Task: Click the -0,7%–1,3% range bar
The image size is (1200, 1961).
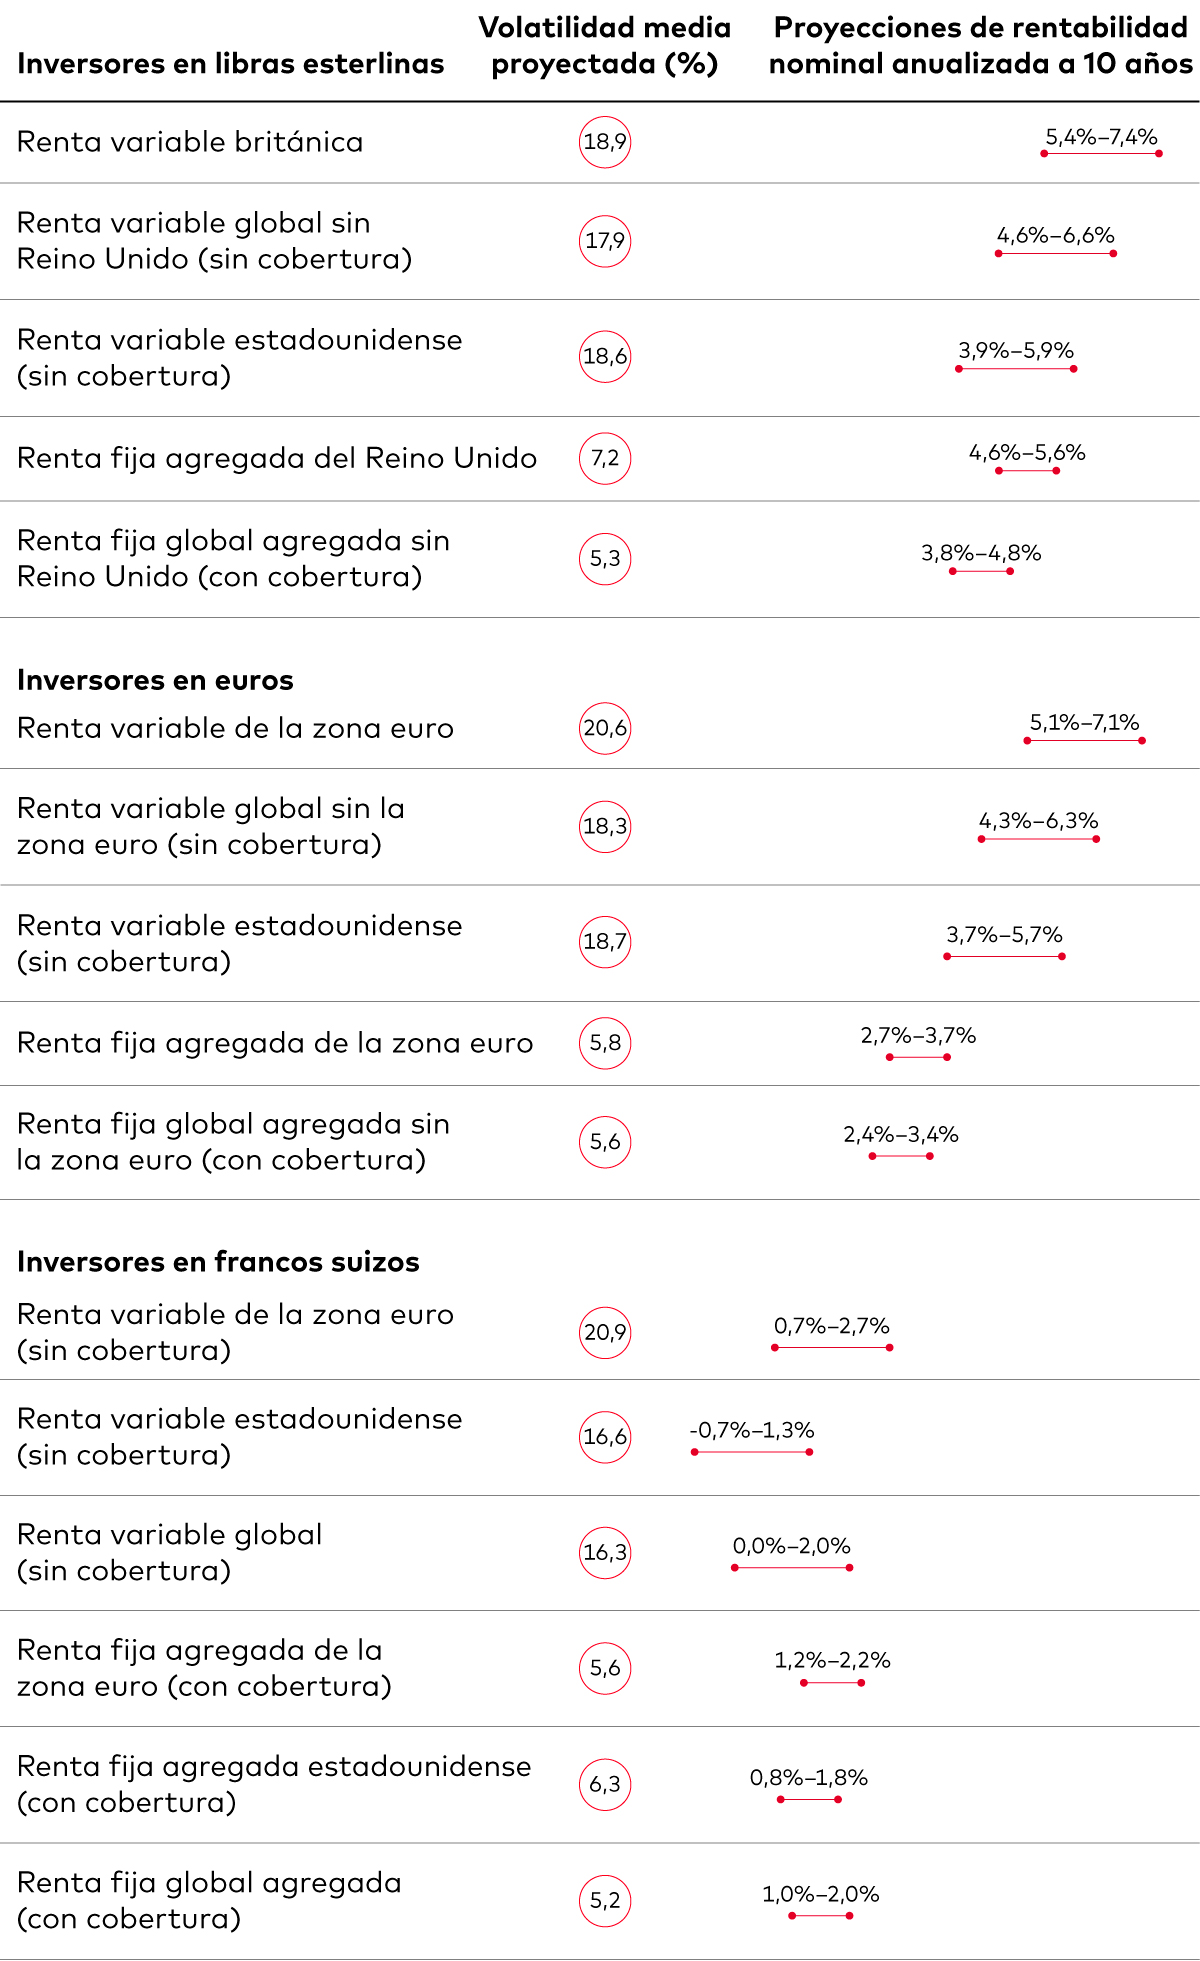Action: click(x=752, y=1452)
